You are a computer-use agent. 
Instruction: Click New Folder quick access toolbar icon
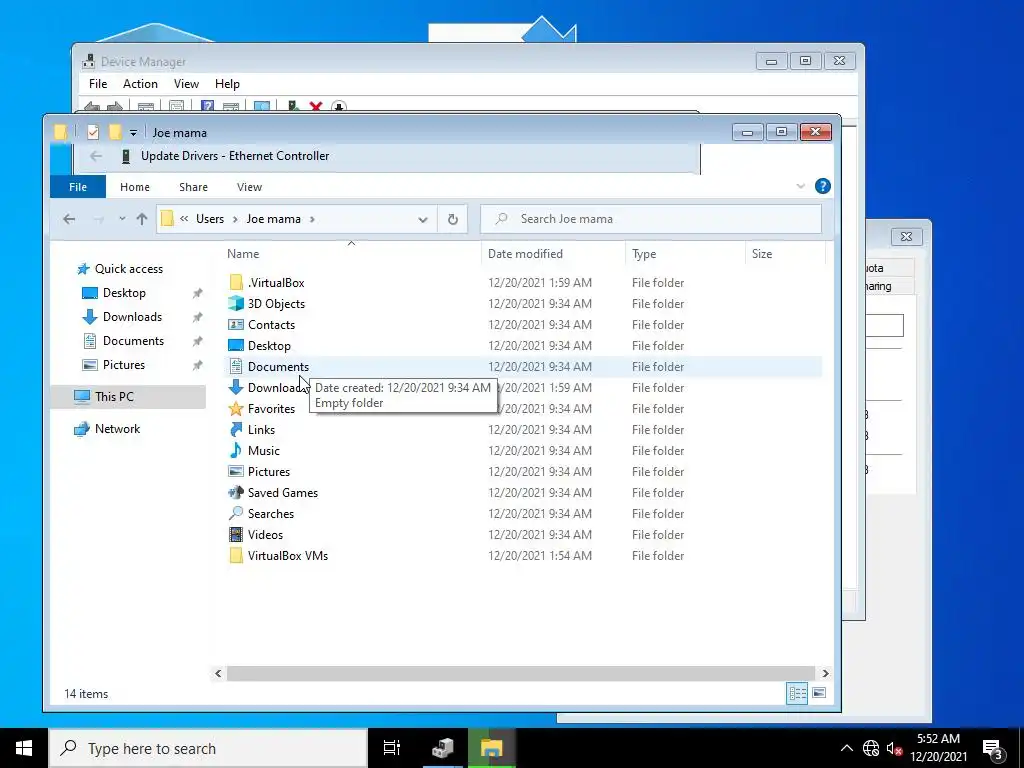(x=115, y=133)
